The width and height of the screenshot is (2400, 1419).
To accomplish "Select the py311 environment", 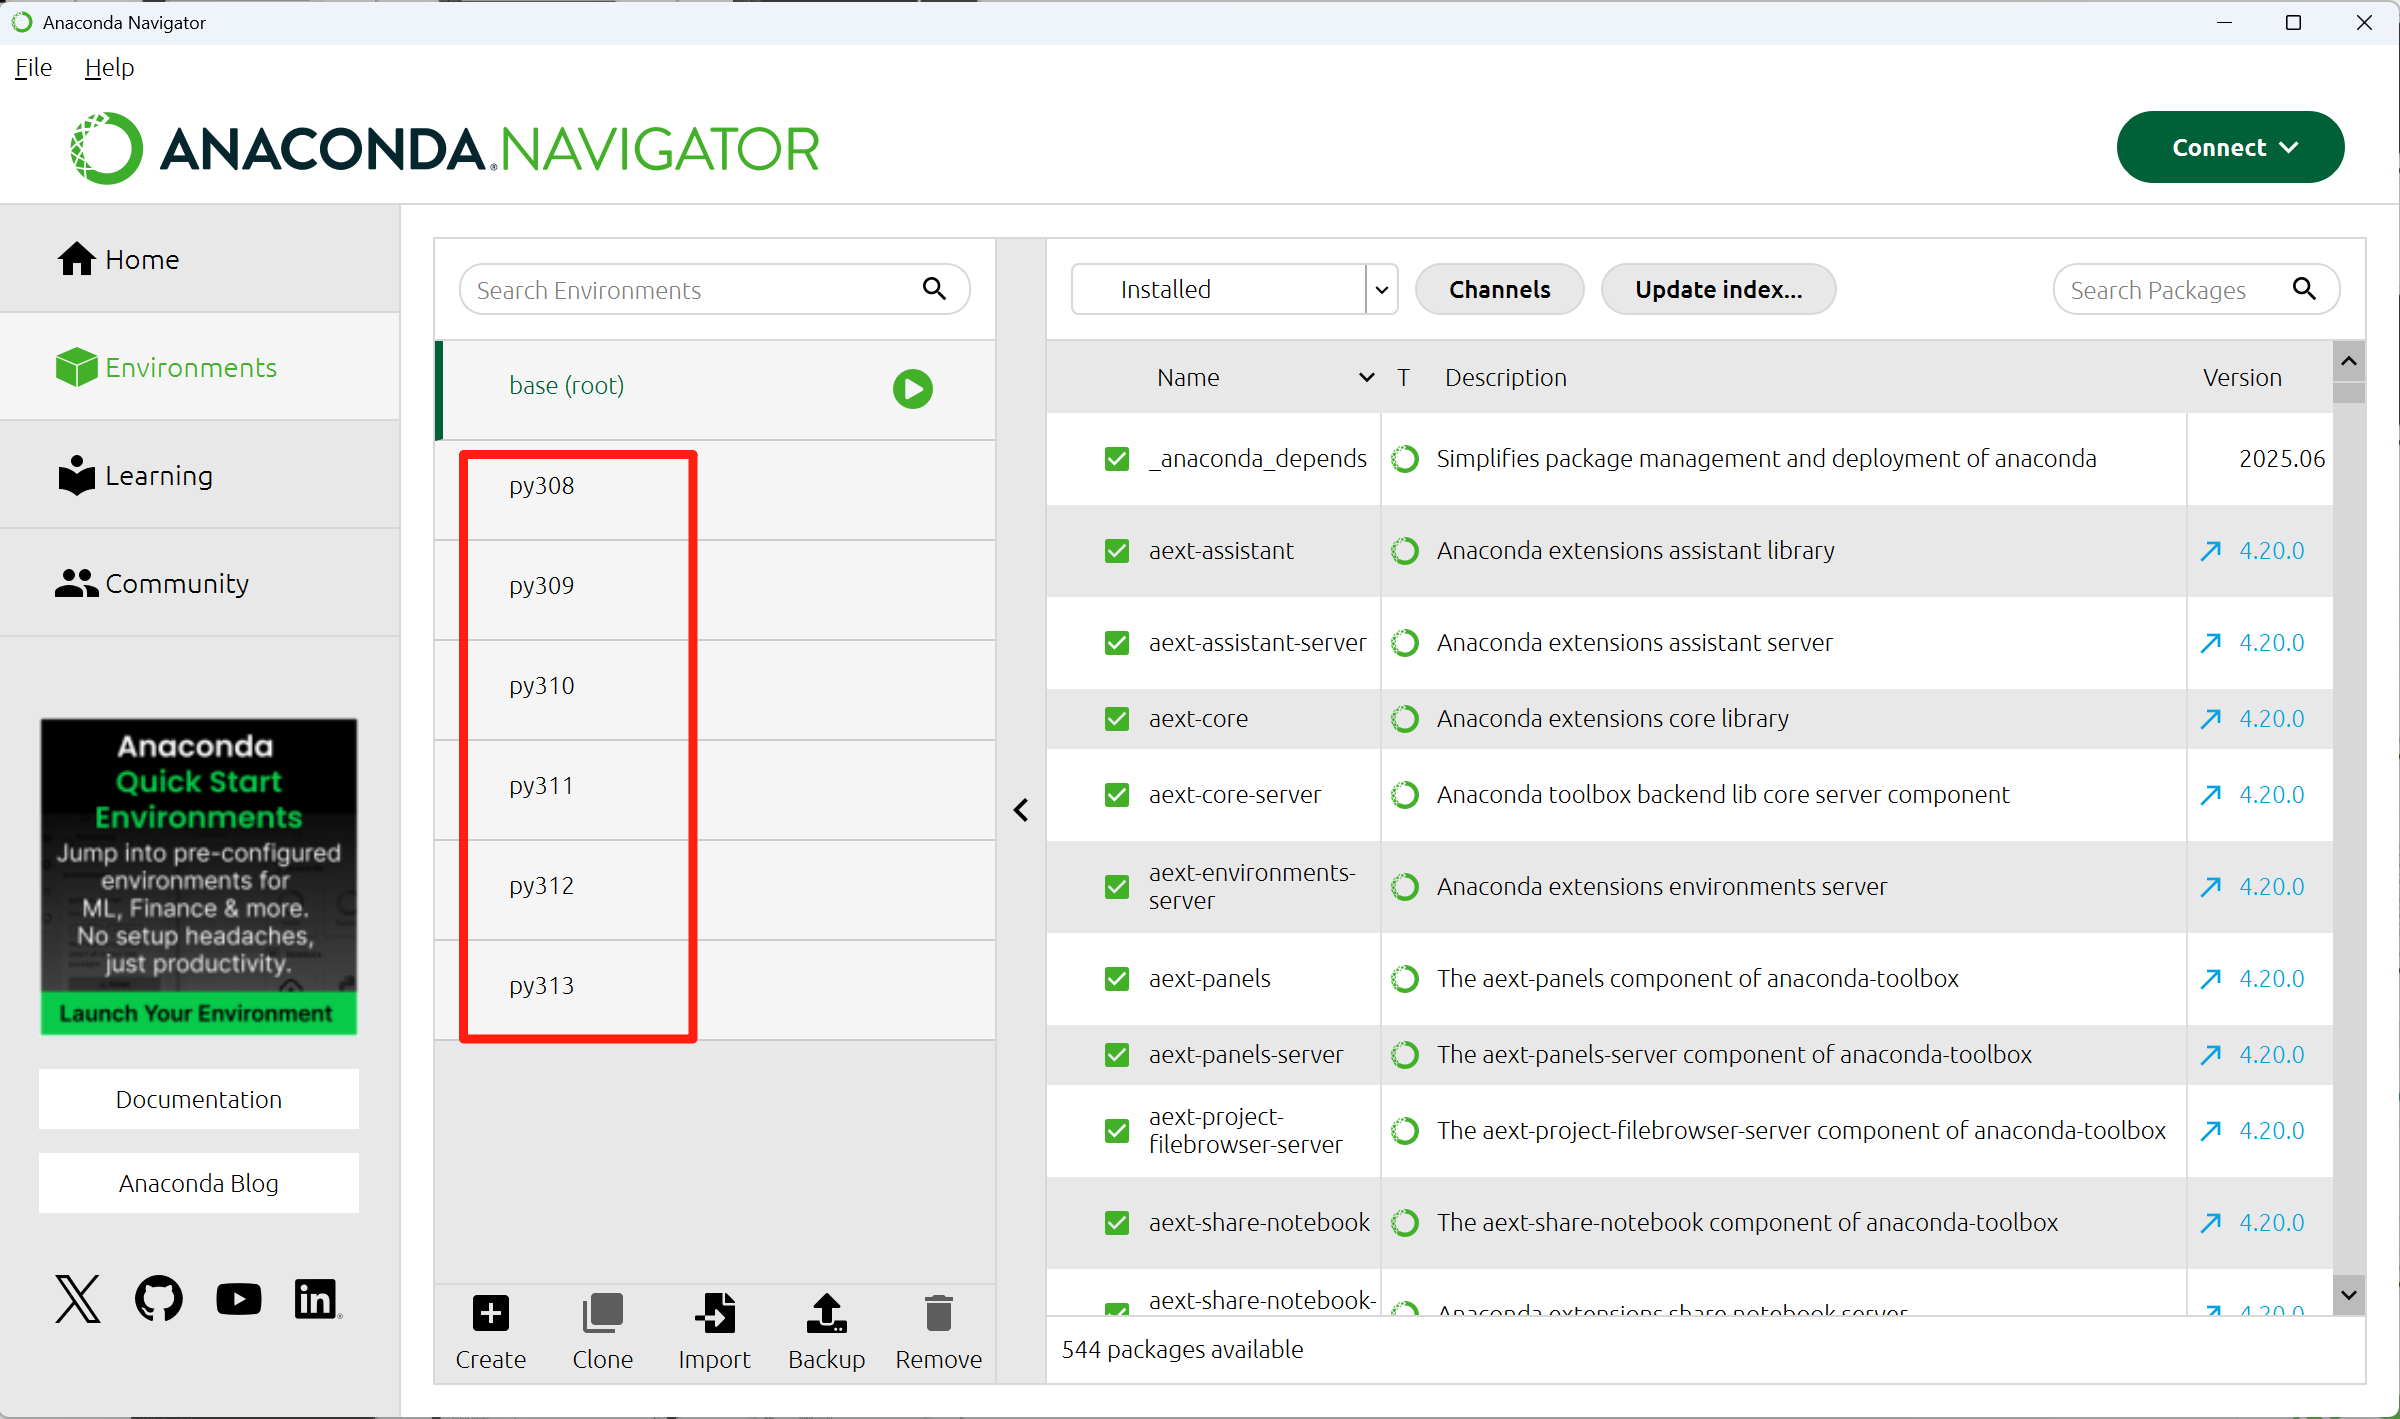I will [x=716, y=790].
